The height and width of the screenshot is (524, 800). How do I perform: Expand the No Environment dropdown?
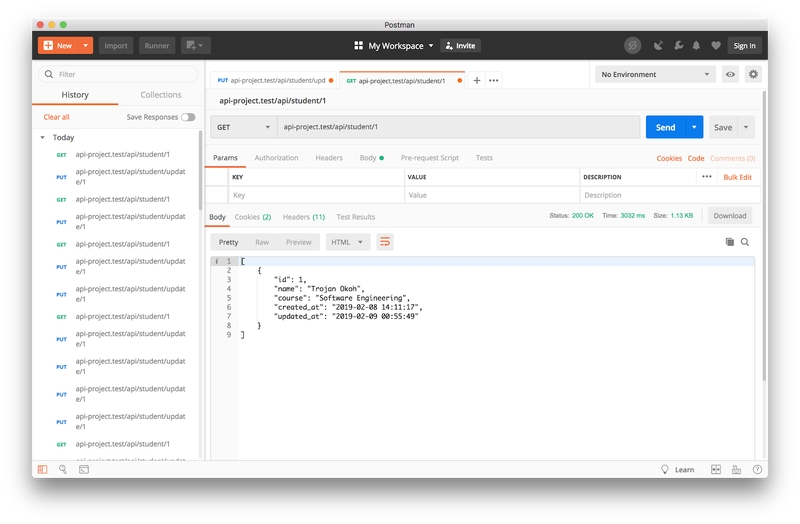[x=655, y=74]
